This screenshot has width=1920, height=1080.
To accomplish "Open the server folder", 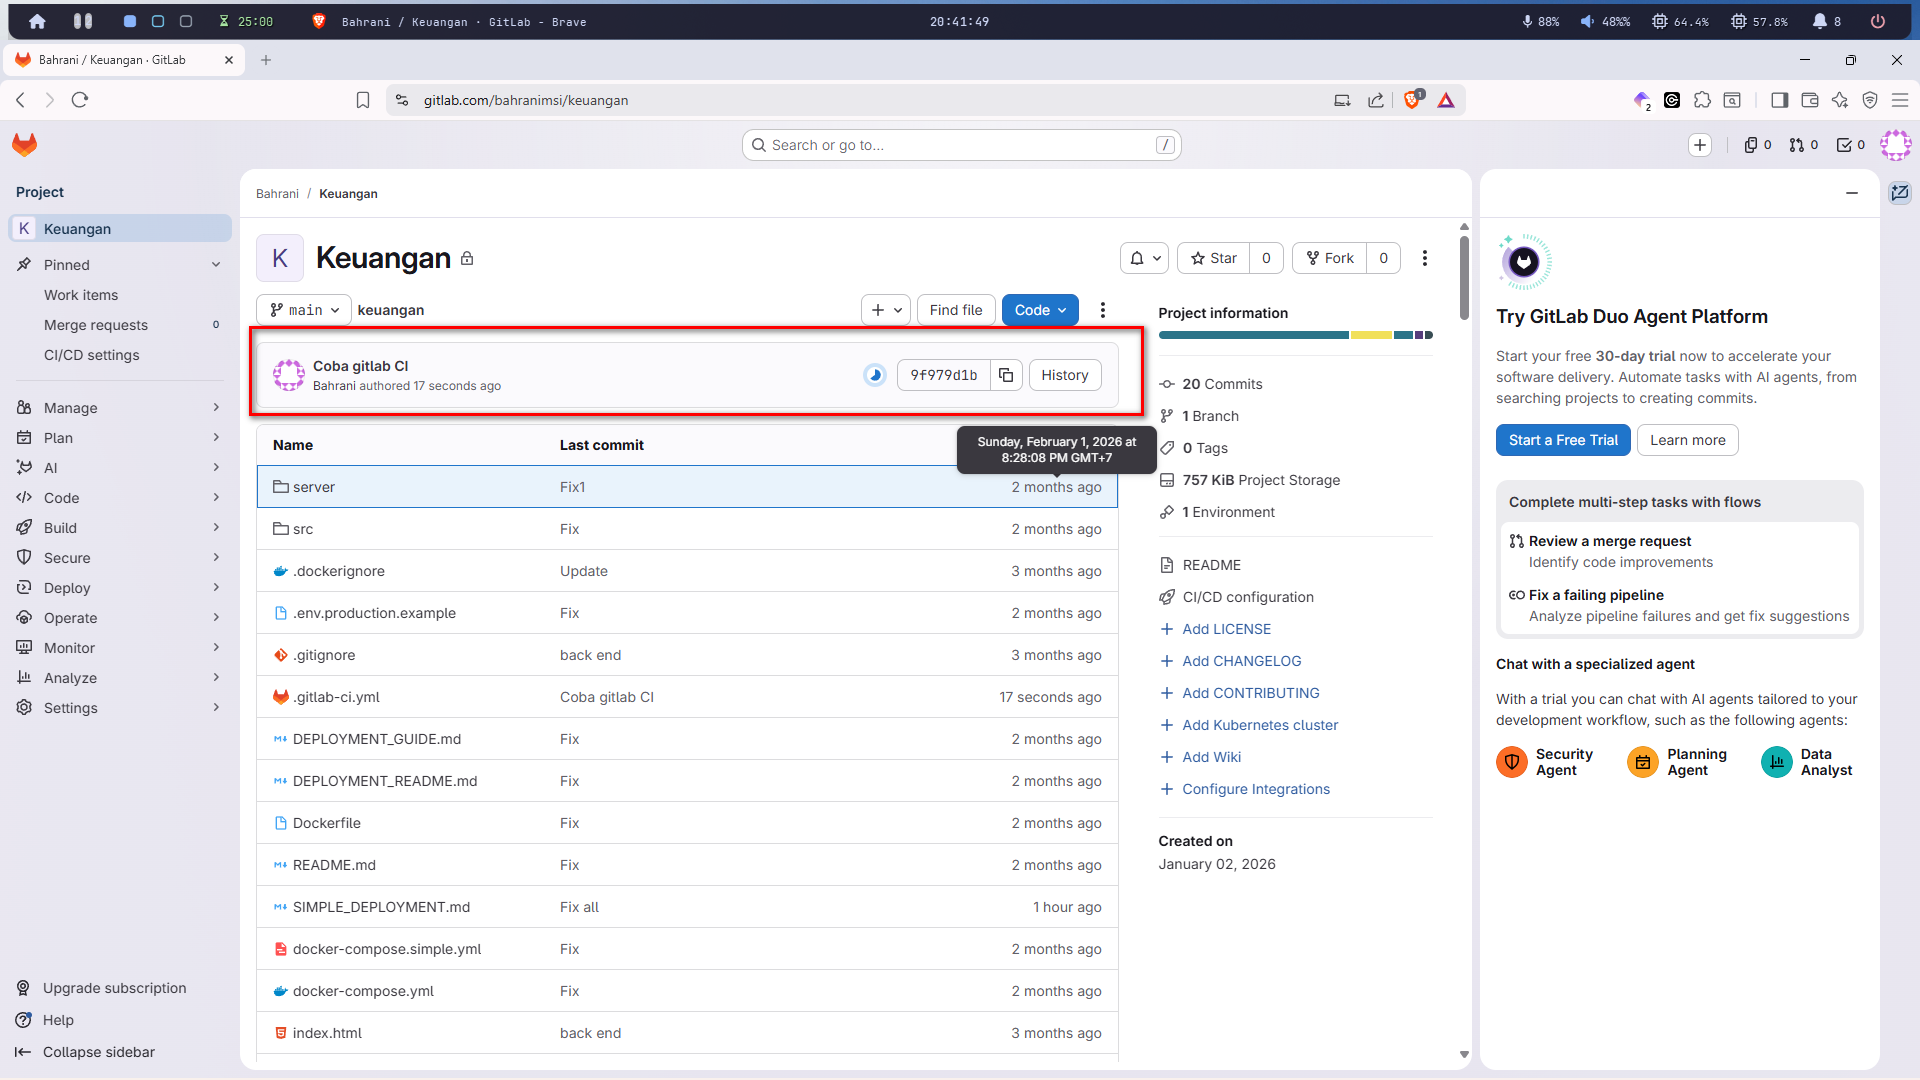I will click(314, 487).
